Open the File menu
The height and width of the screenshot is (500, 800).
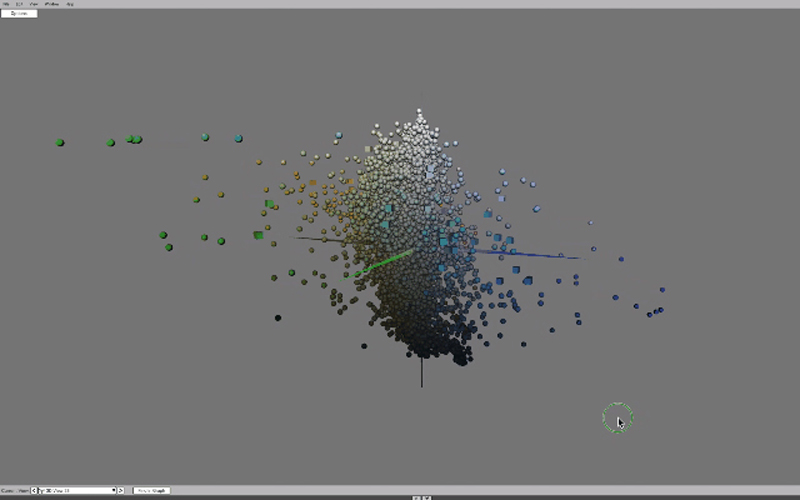(x=5, y=4)
